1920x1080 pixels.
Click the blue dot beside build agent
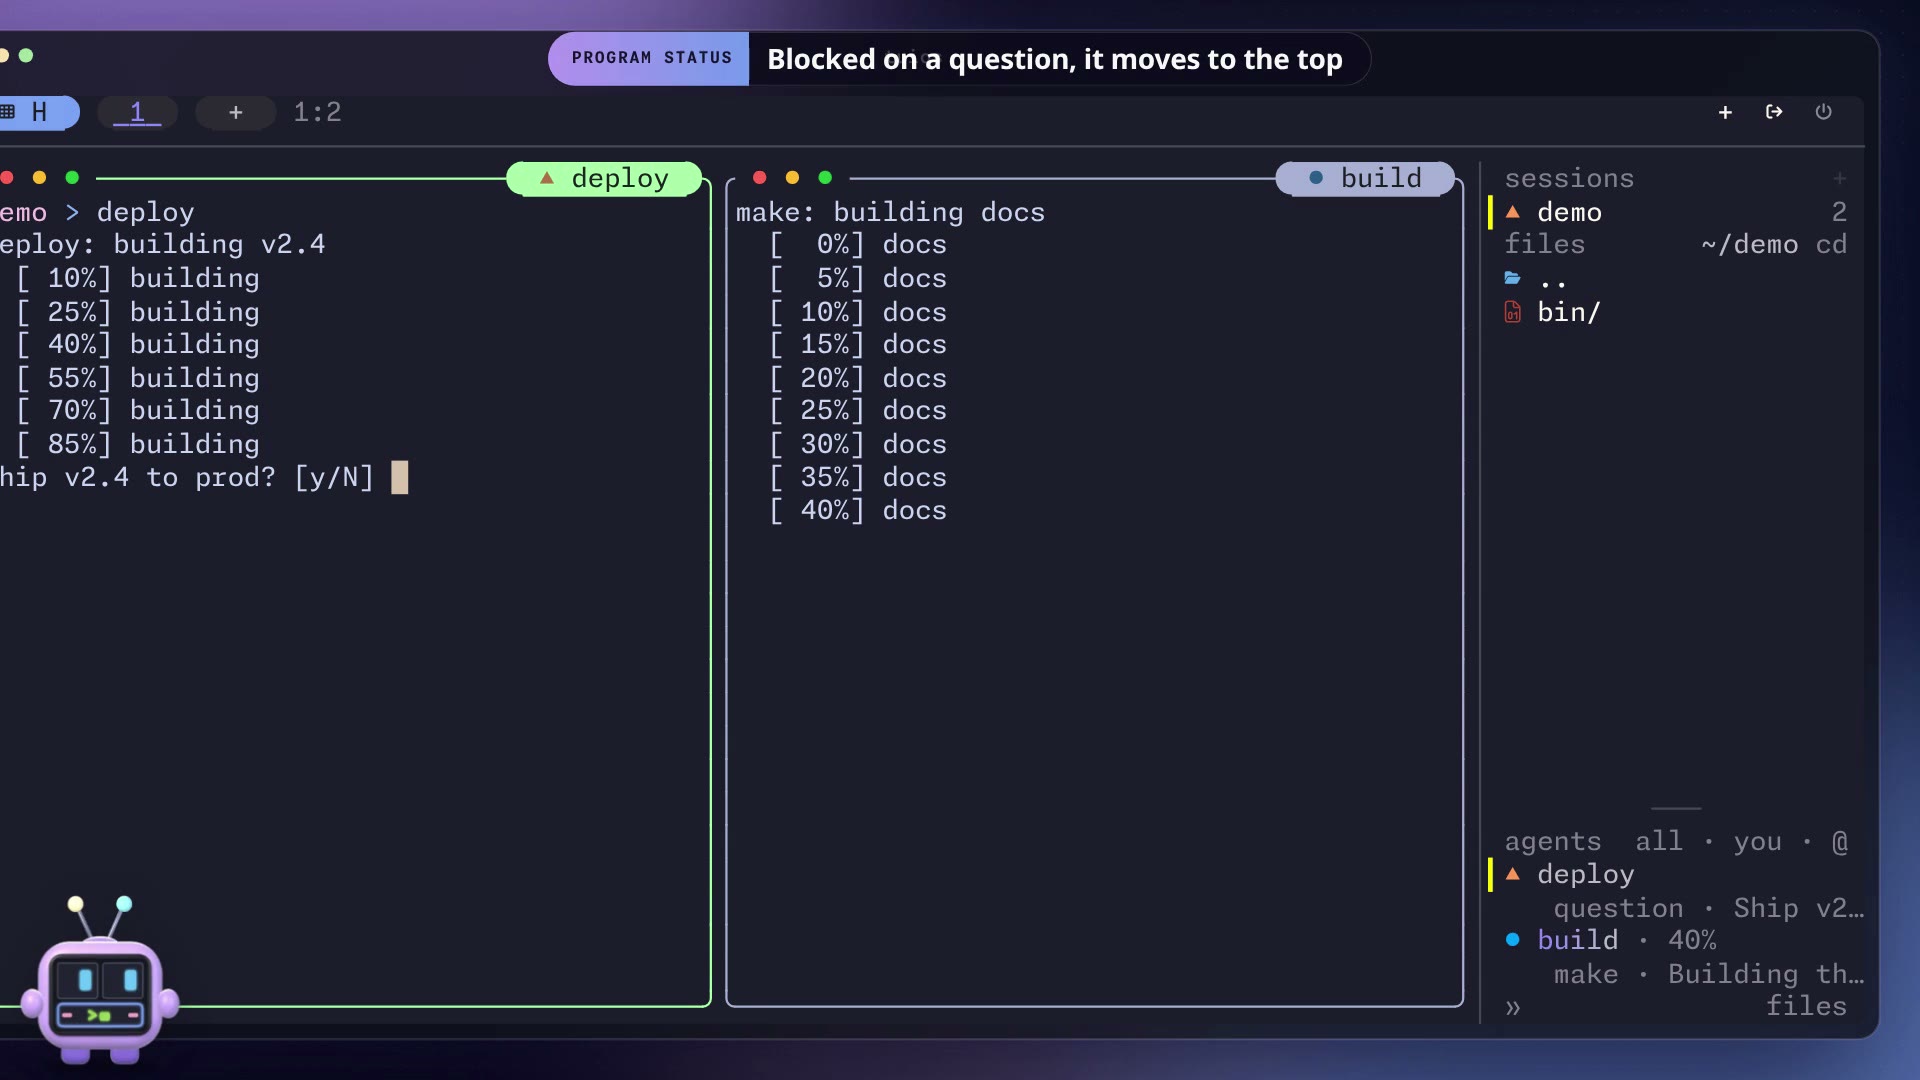[x=1513, y=940]
